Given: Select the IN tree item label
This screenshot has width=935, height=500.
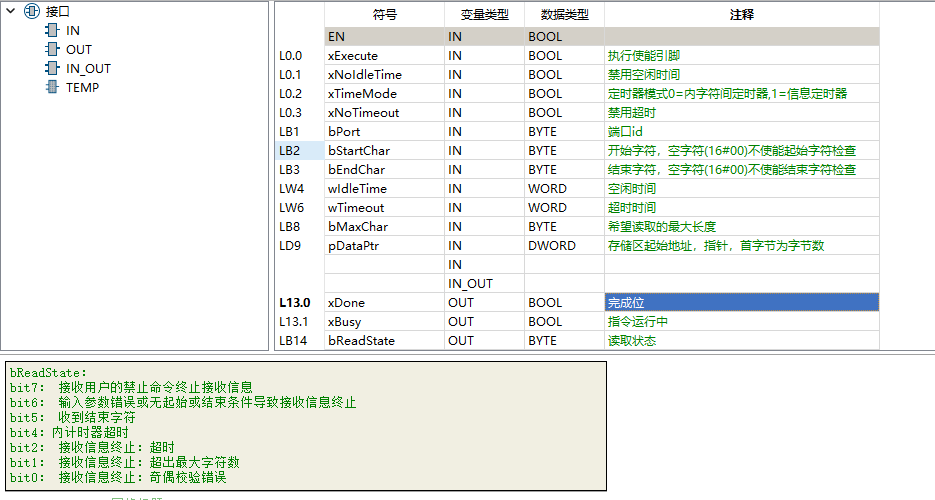Looking at the screenshot, I should pos(73,30).
